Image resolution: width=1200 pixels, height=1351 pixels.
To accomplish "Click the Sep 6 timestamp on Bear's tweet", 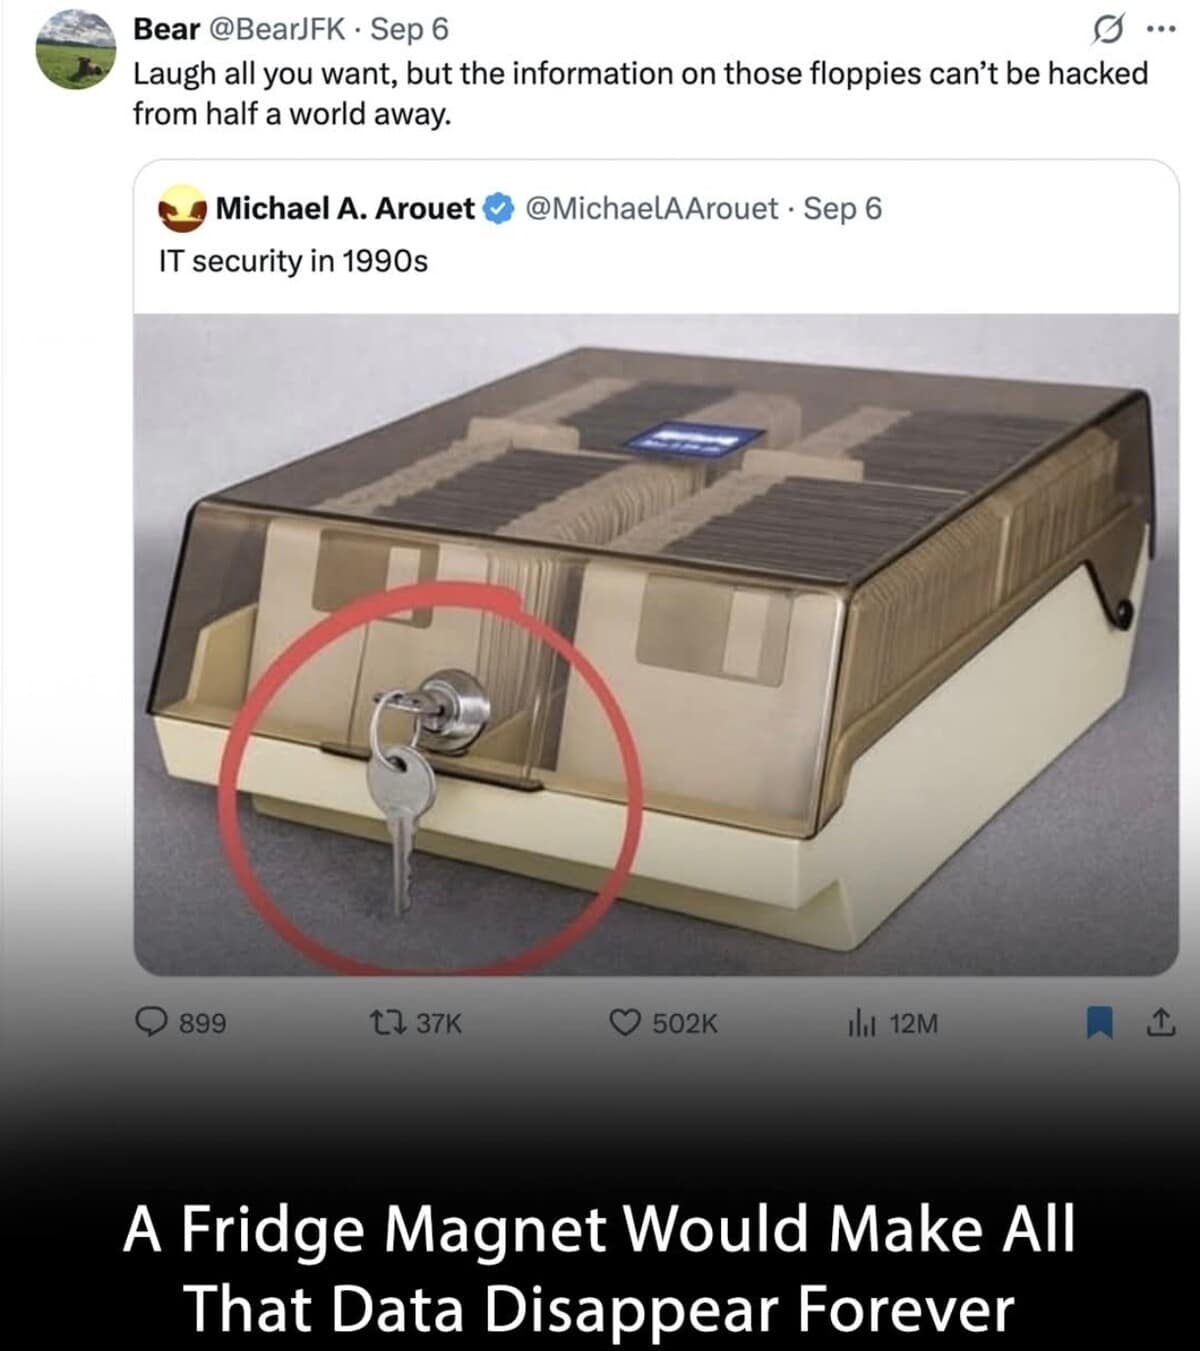I will coord(408,28).
